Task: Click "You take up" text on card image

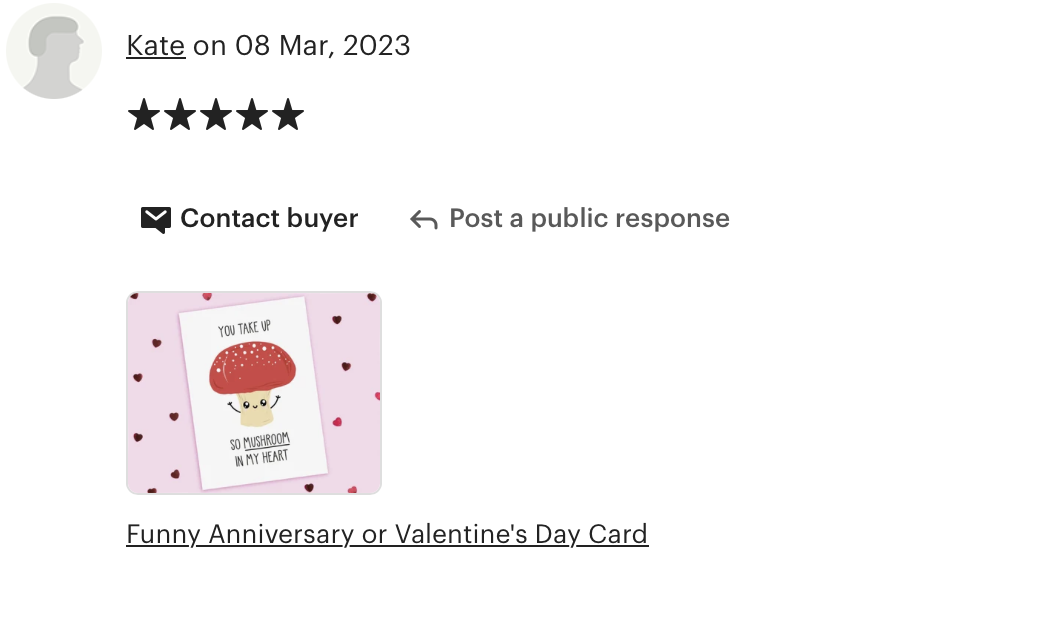Action: coord(244,329)
